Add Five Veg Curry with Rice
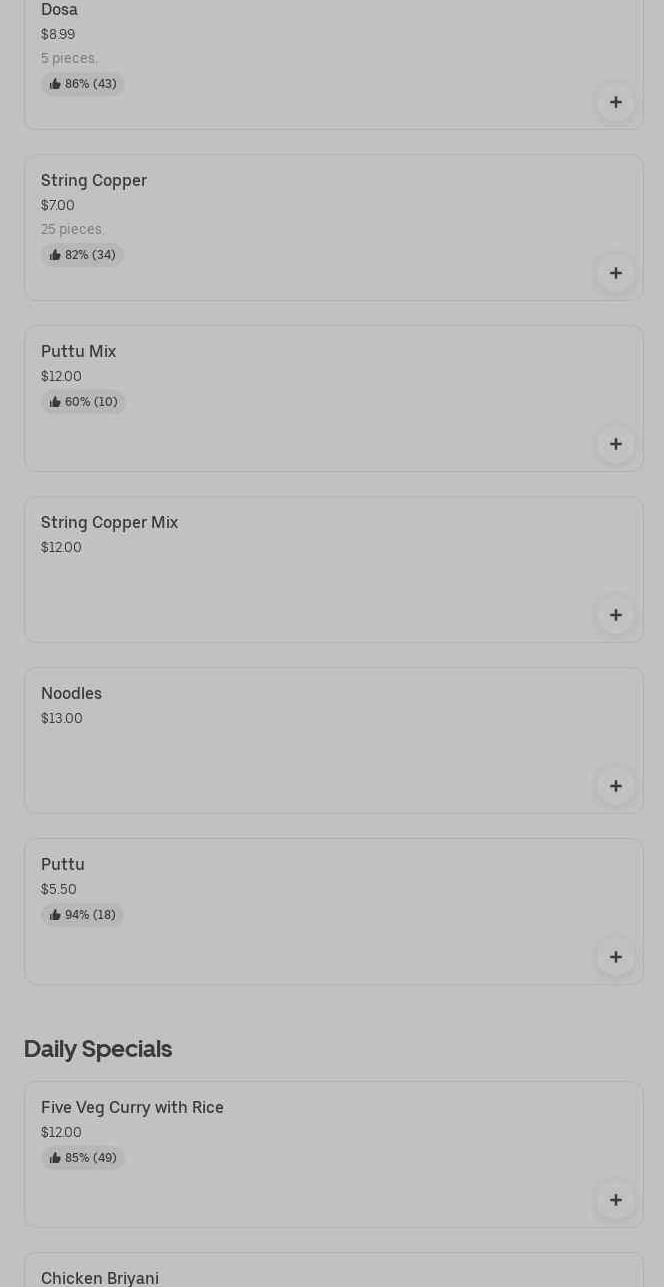 (x=615, y=1200)
